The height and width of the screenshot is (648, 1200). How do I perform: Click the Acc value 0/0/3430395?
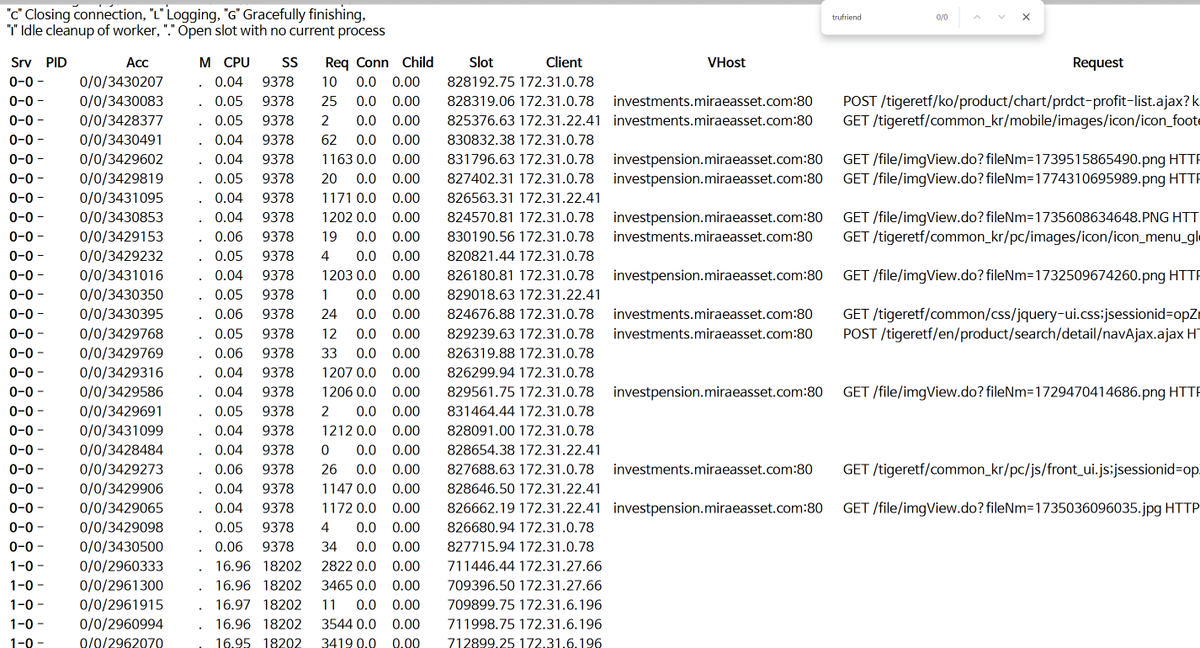[x=121, y=314]
